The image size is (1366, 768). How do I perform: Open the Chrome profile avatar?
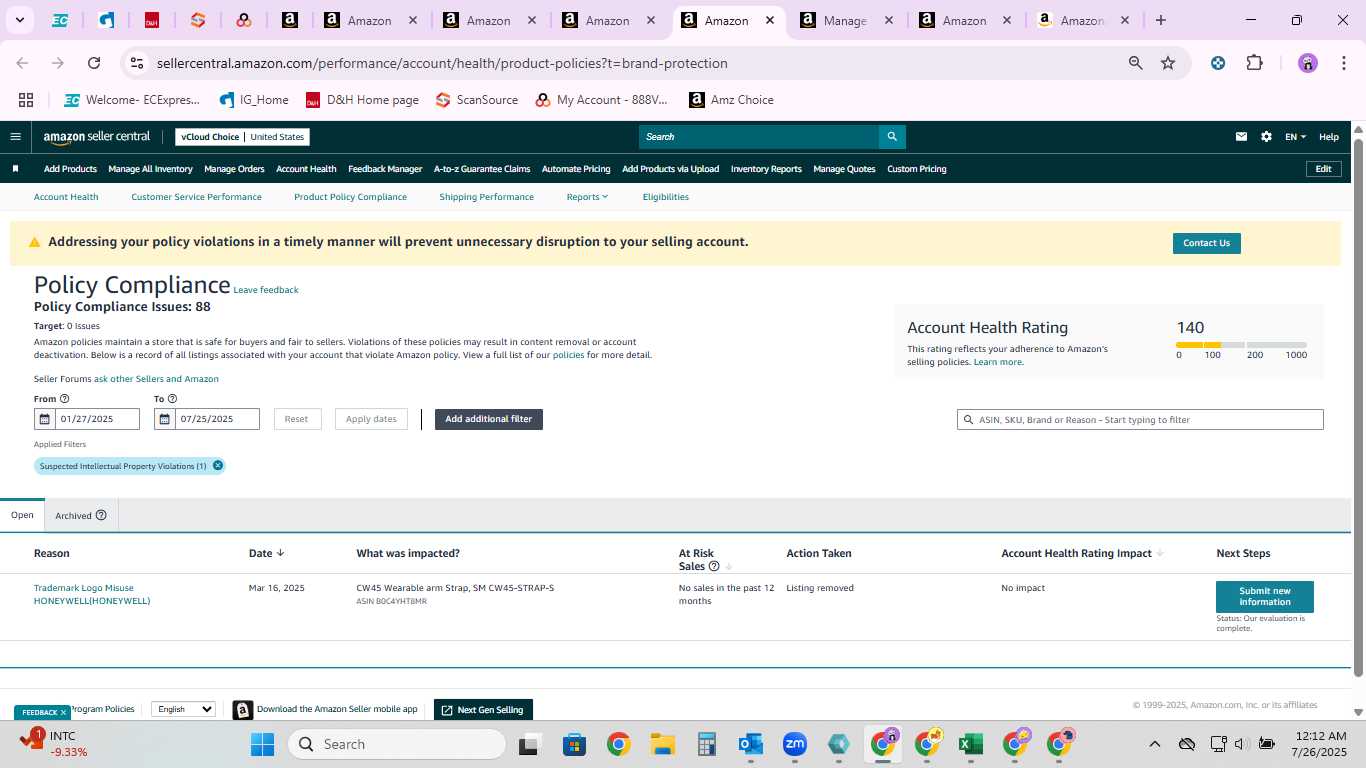coord(1308,63)
